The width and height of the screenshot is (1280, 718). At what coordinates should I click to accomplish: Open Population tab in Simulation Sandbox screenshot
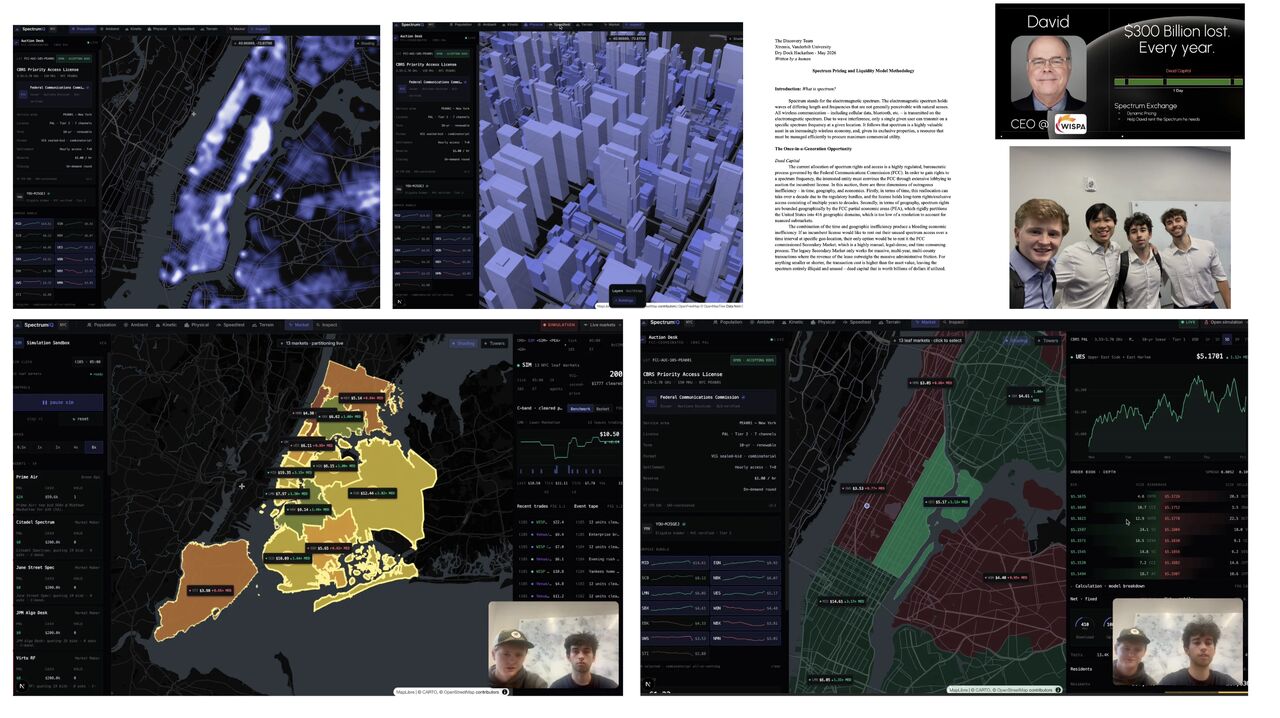click(x=101, y=325)
